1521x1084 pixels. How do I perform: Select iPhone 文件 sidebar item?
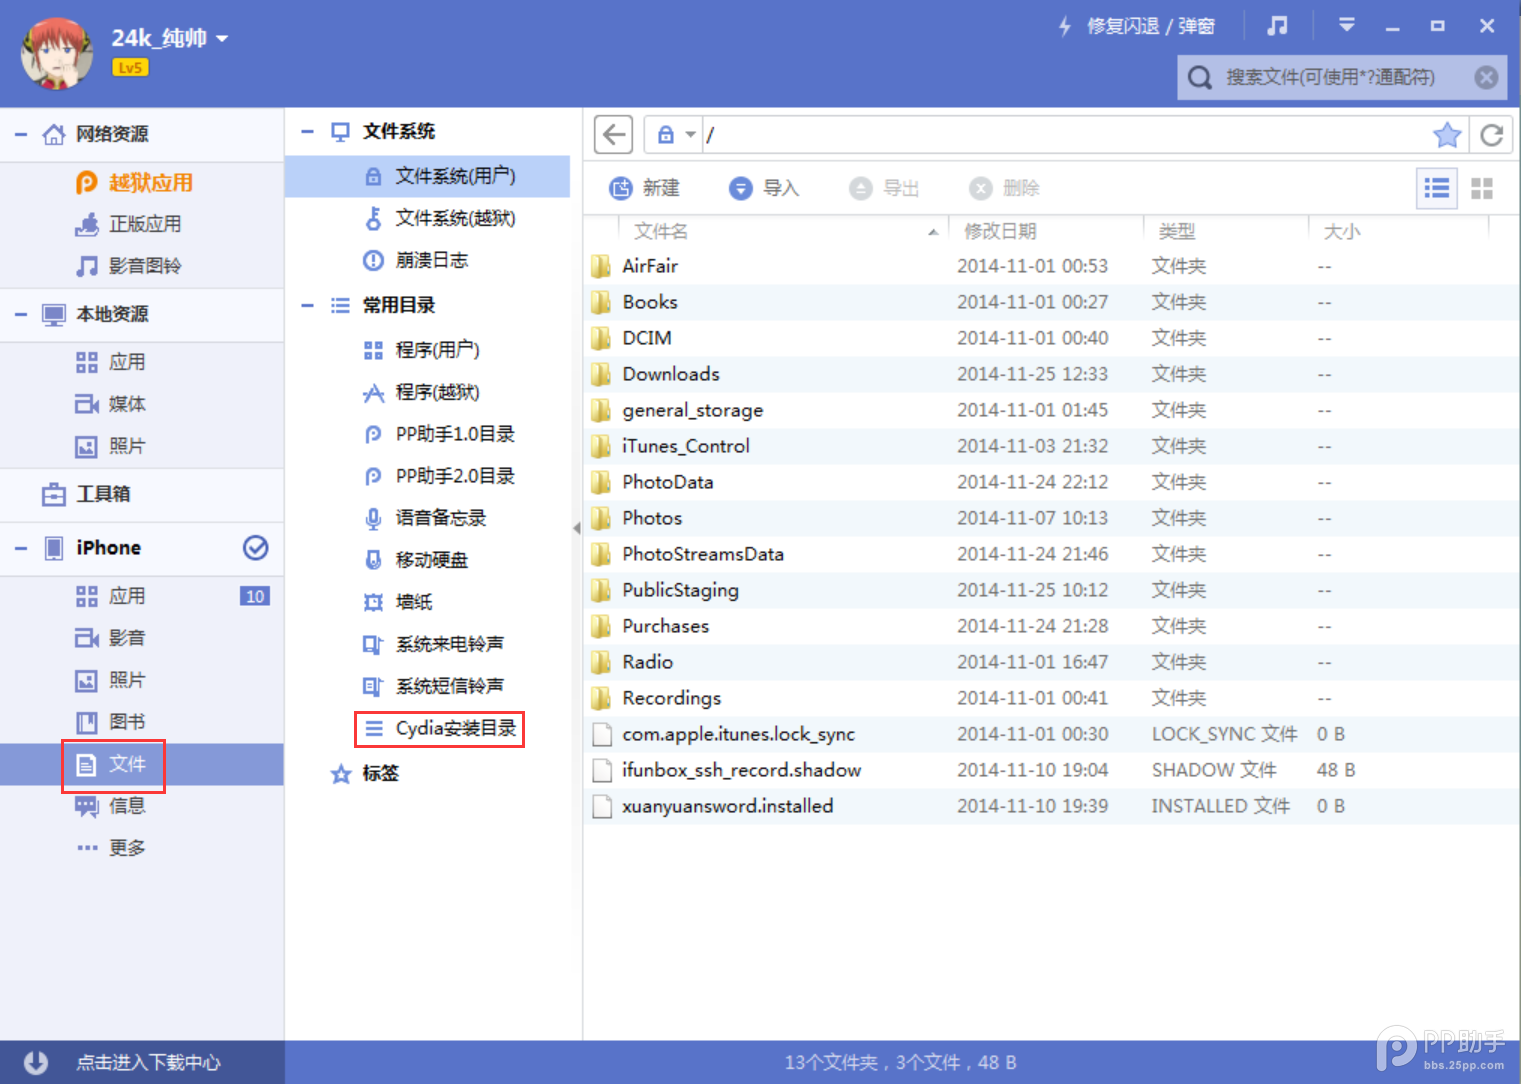(142, 764)
